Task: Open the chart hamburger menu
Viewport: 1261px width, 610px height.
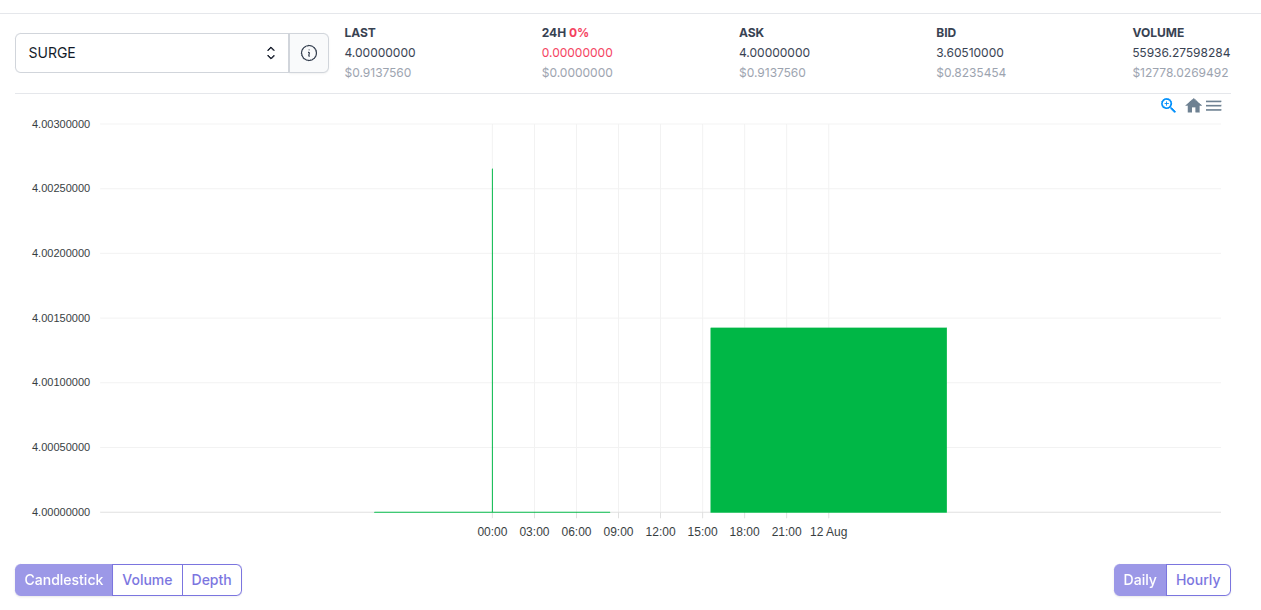Action: (1214, 105)
